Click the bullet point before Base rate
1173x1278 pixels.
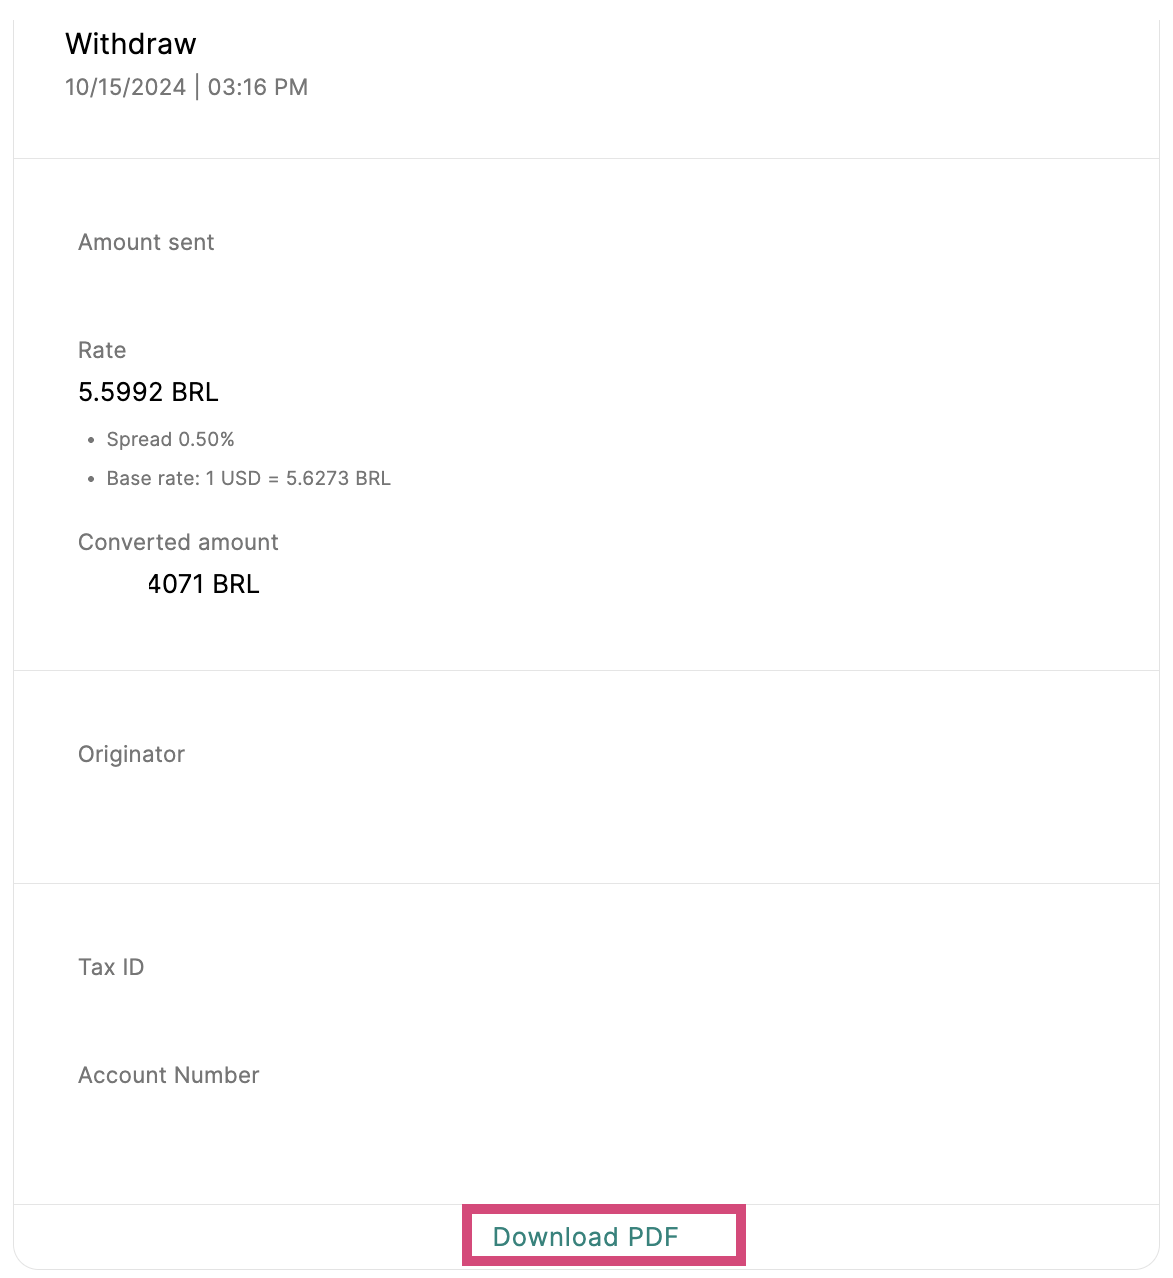91,479
